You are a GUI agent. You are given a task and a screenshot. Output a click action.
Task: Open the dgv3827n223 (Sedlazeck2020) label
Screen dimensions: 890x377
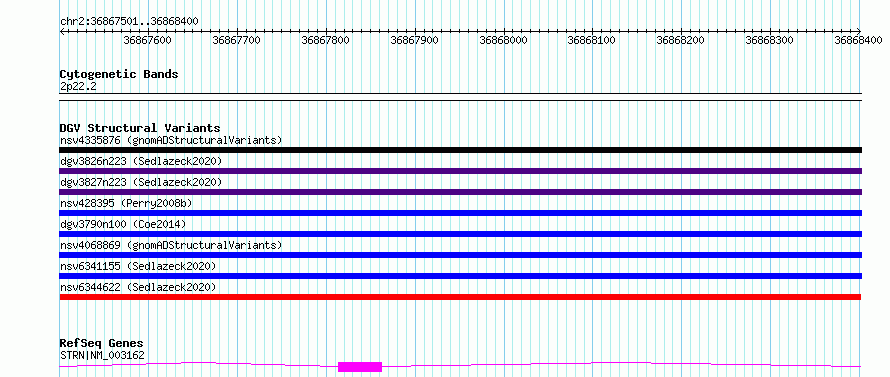141,182
